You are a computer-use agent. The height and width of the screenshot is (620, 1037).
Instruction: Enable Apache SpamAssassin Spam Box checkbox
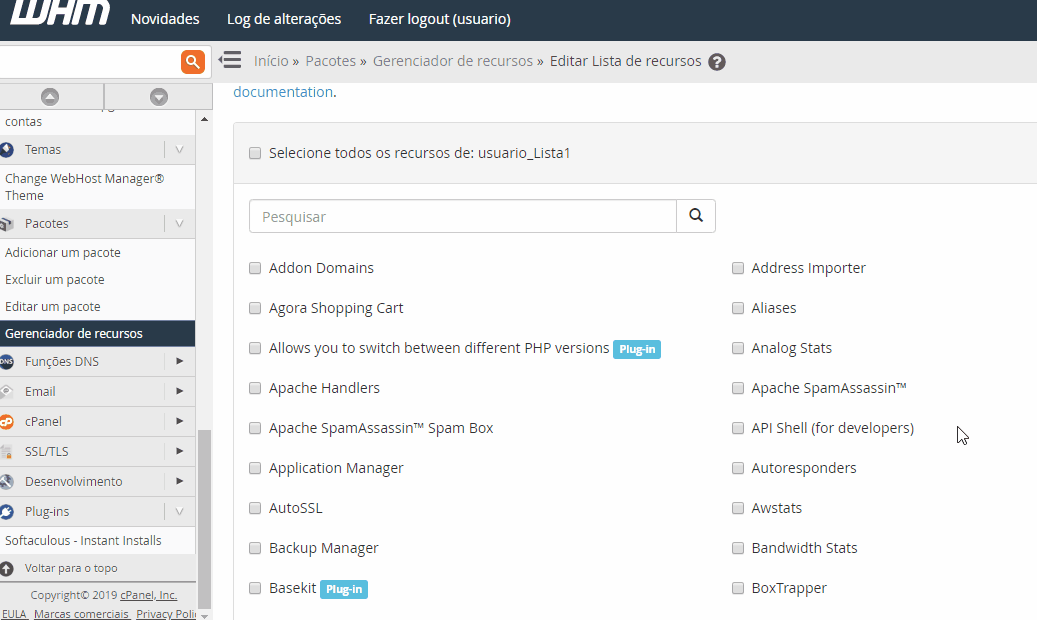(x=255, y=428)
